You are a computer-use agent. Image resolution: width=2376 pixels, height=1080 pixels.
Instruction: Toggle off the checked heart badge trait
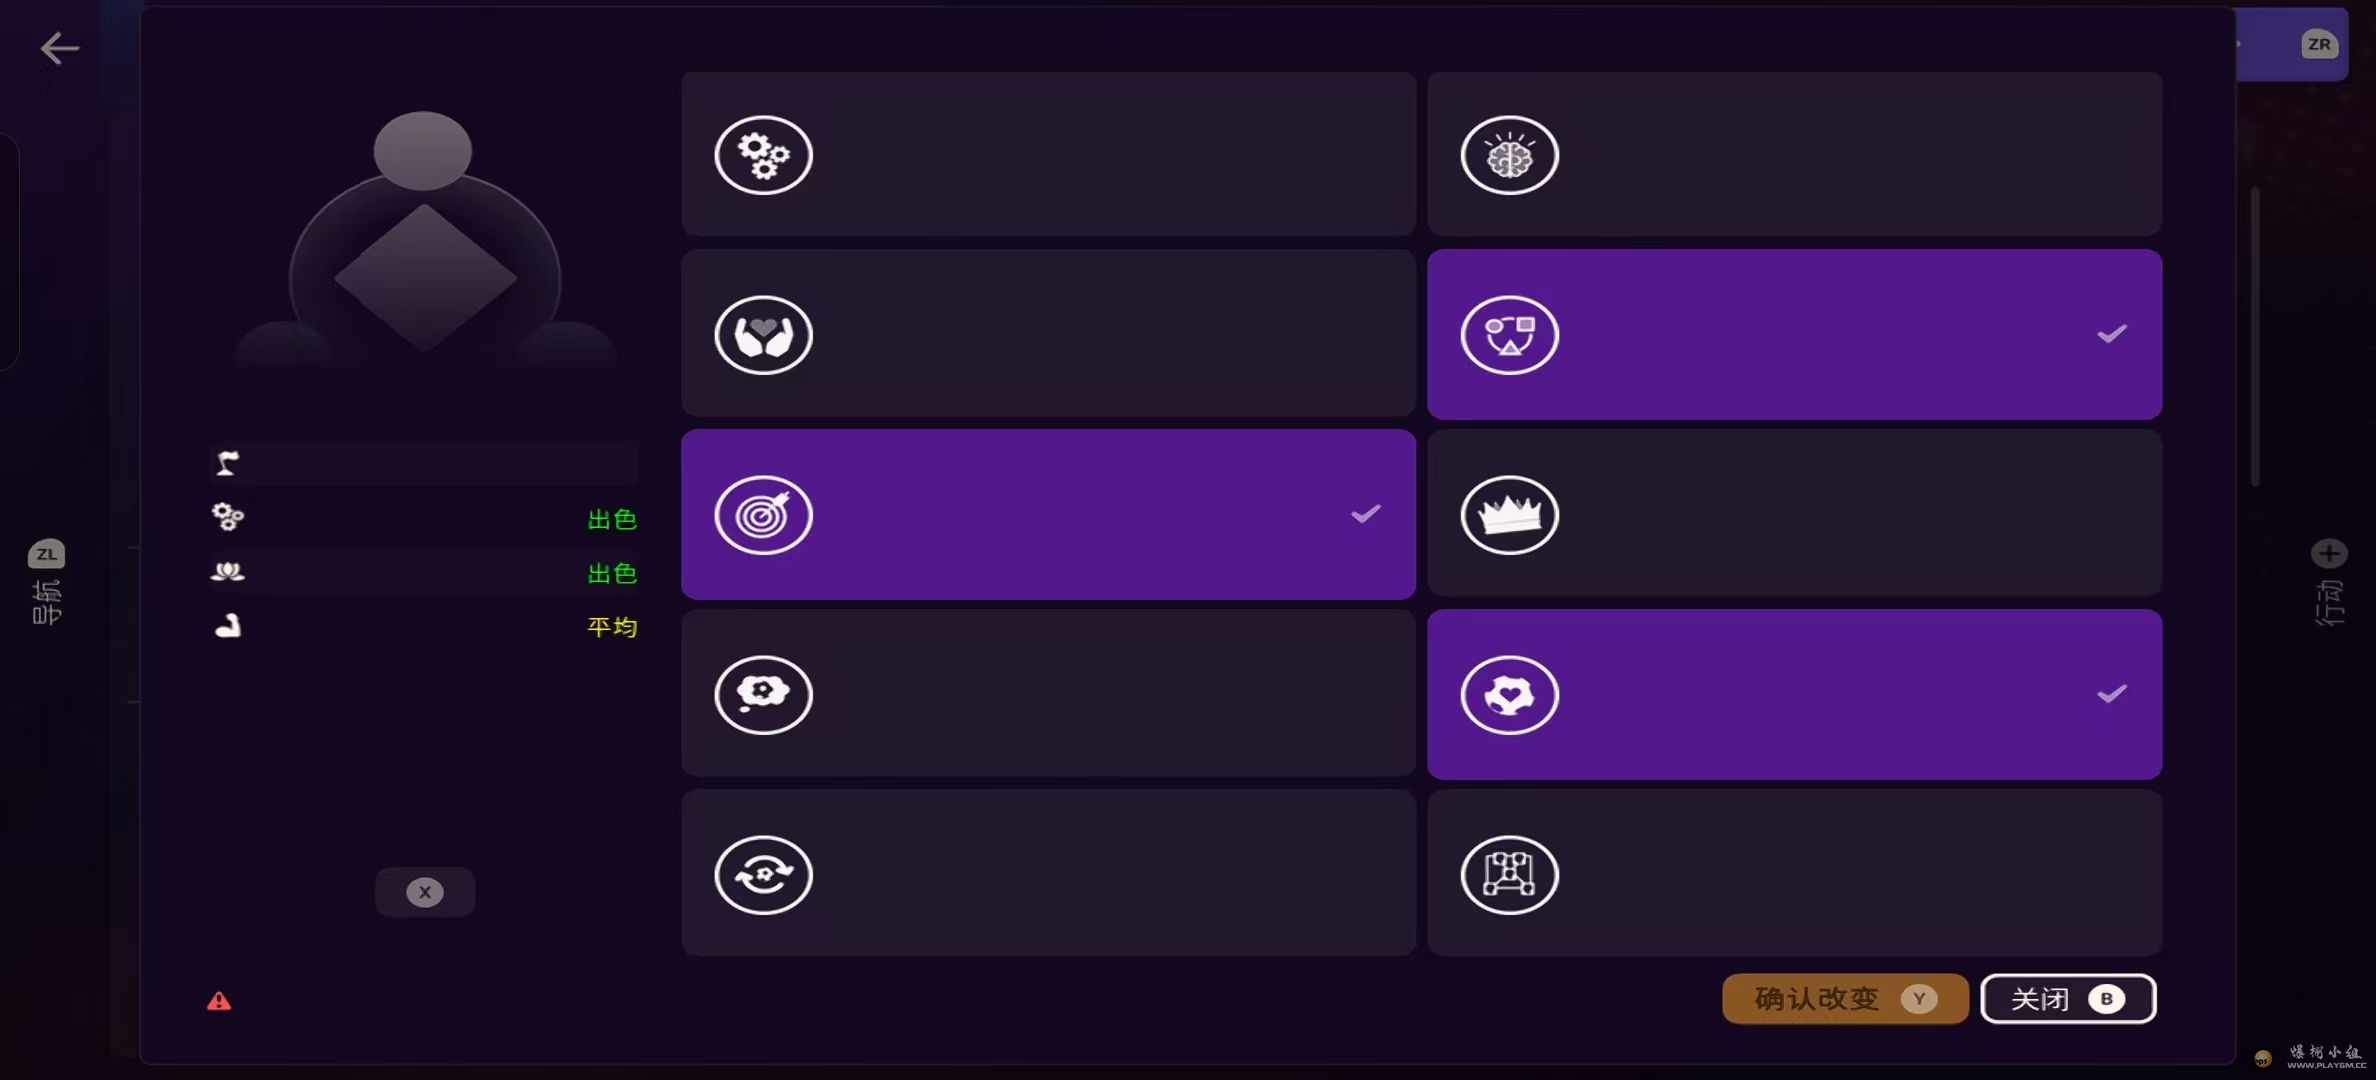click(1794, 694)
